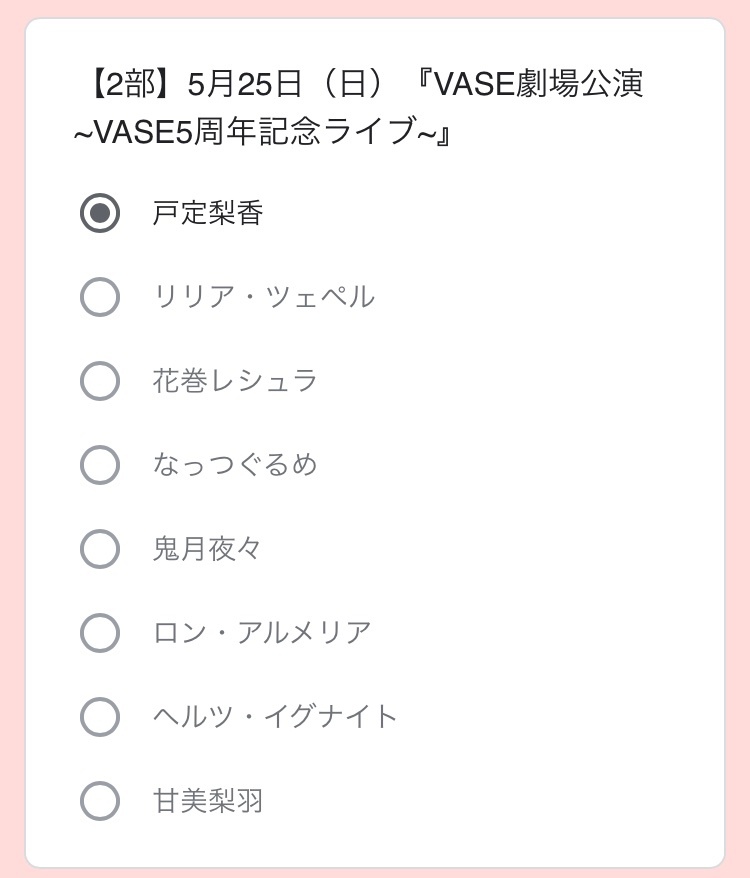
Task: Choose the radio circle beside ロン・アルメリア
Action: tap(100, 633)
